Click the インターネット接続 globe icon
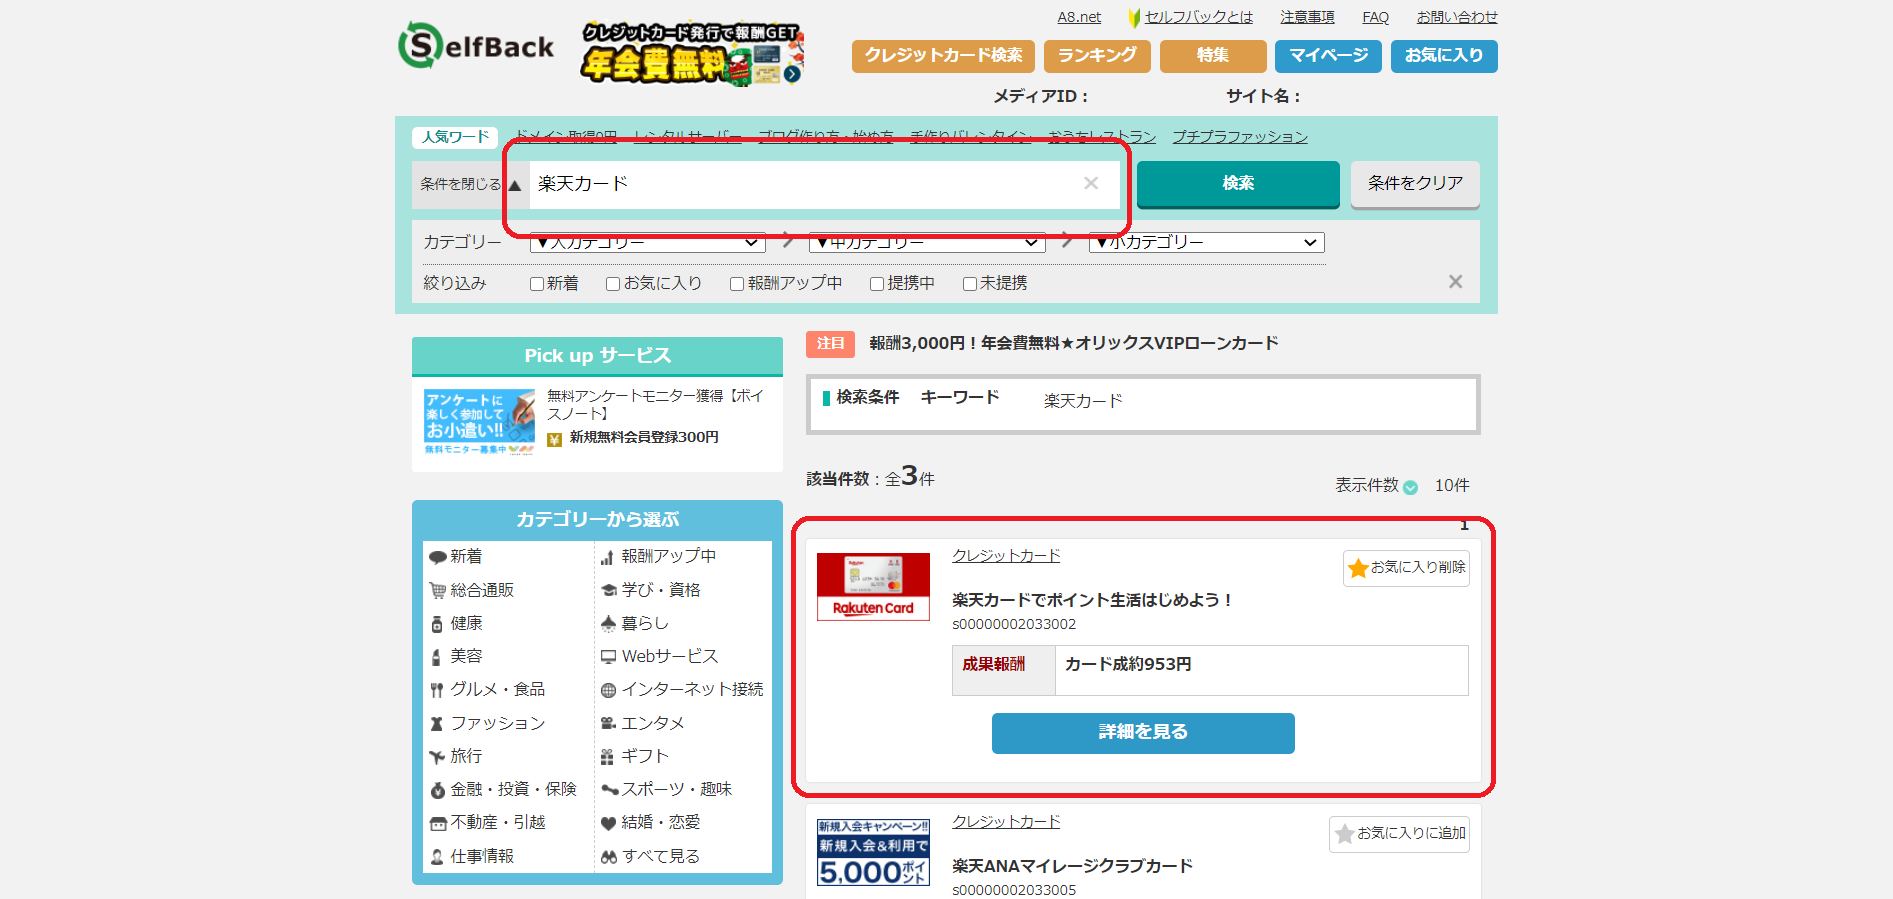The image size is (1893, 899). [x=608, y=690]
